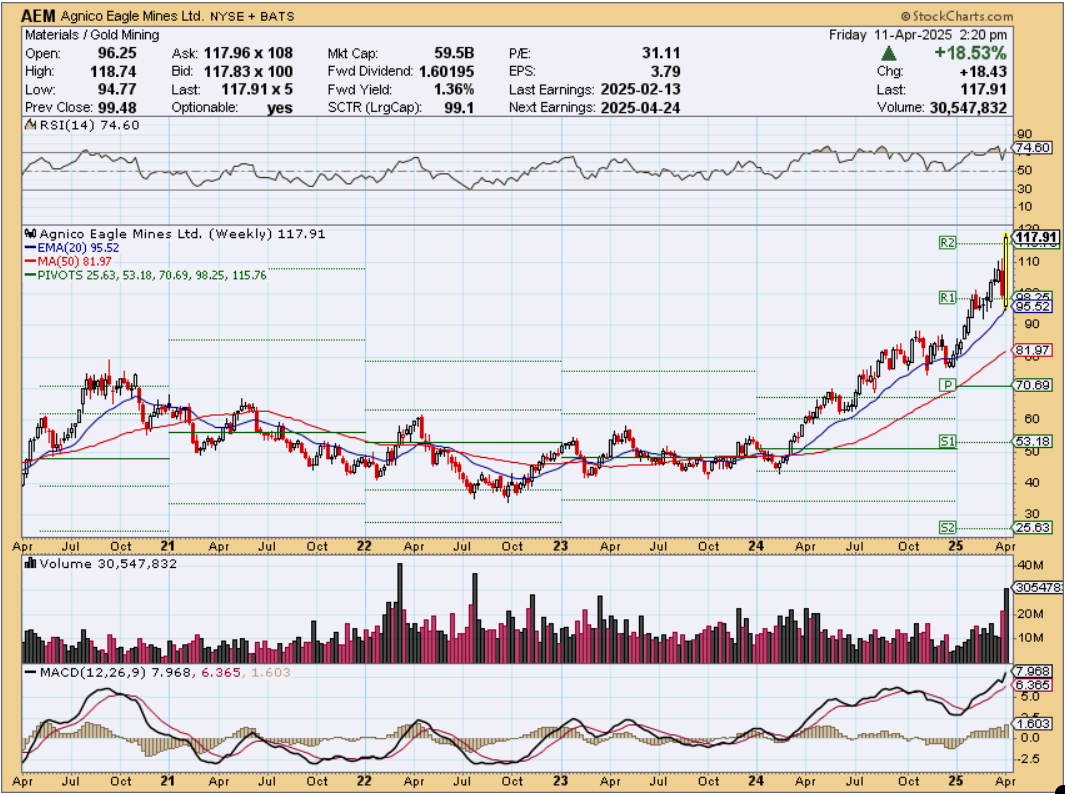
Task: Click the 1.603 histogram axis value flag
Action: click(1032, 723)
